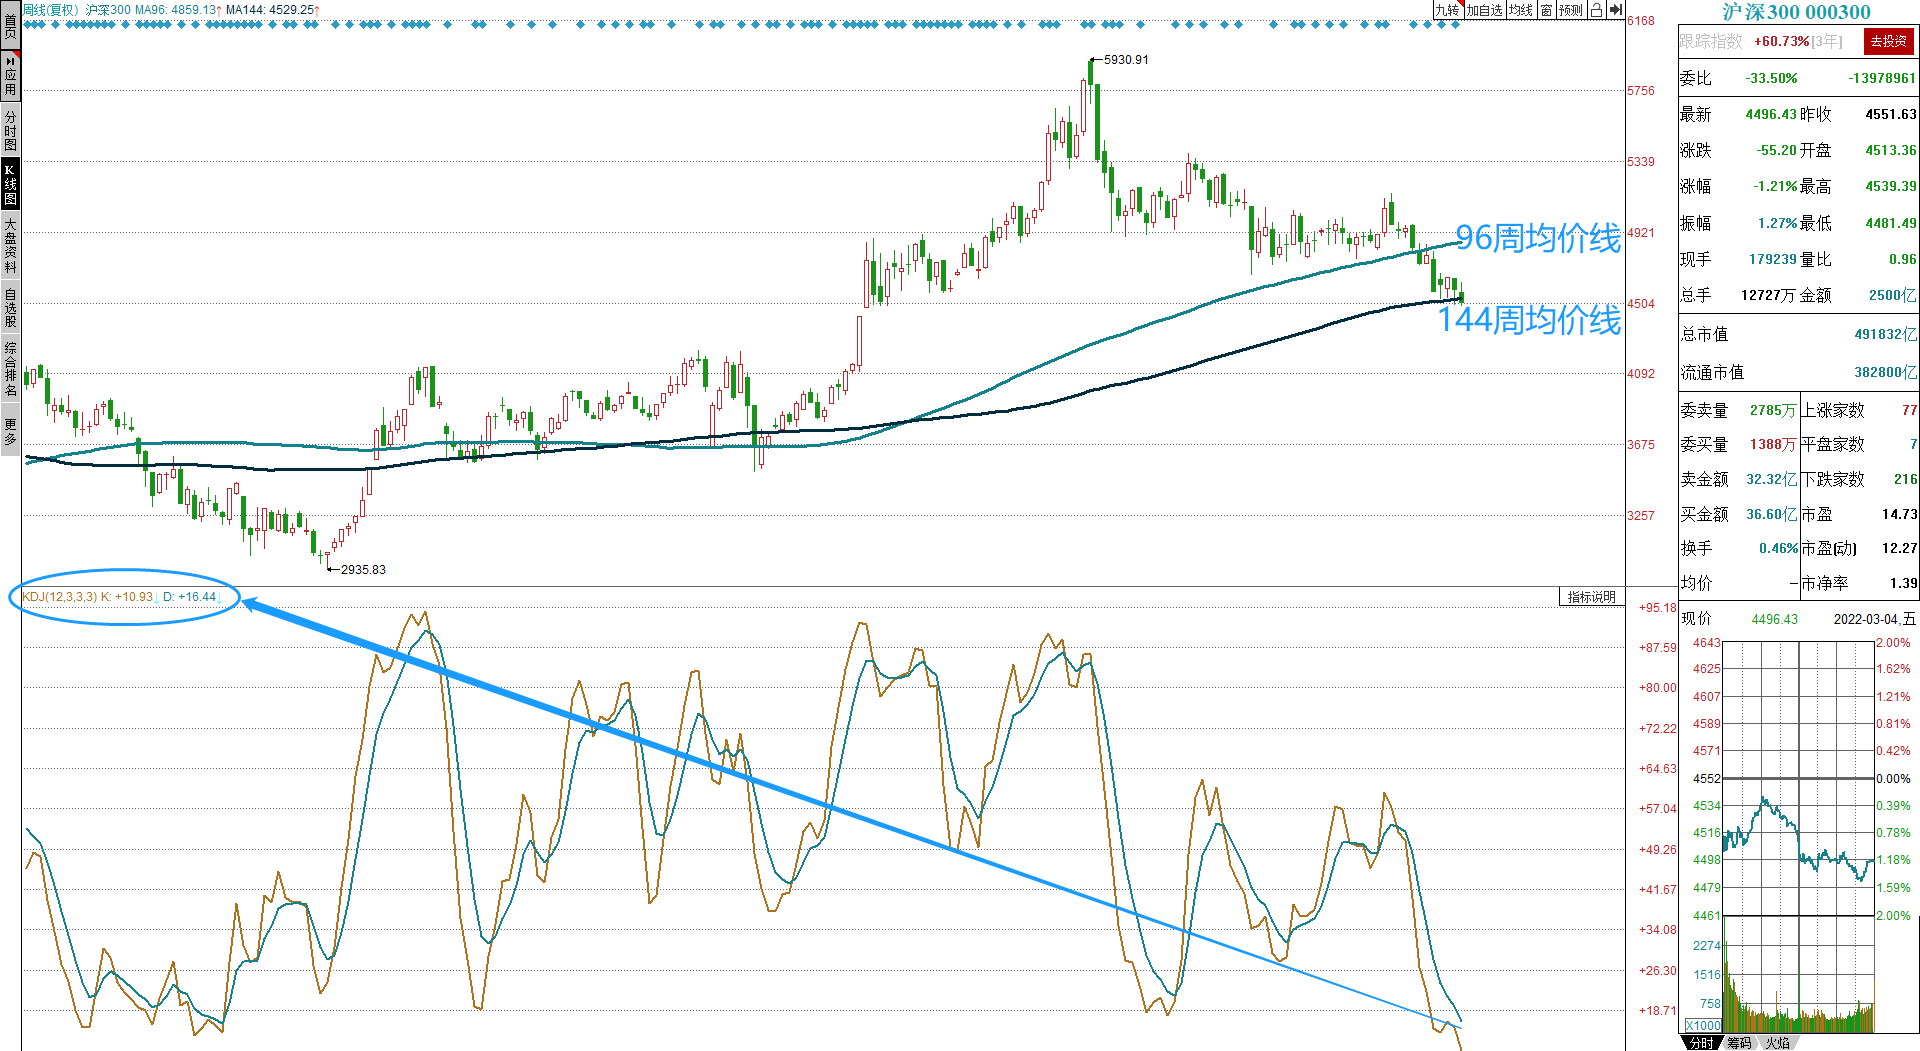
Task: Toggle the 均线 moving average display
Action: [x=1521, y=10]
